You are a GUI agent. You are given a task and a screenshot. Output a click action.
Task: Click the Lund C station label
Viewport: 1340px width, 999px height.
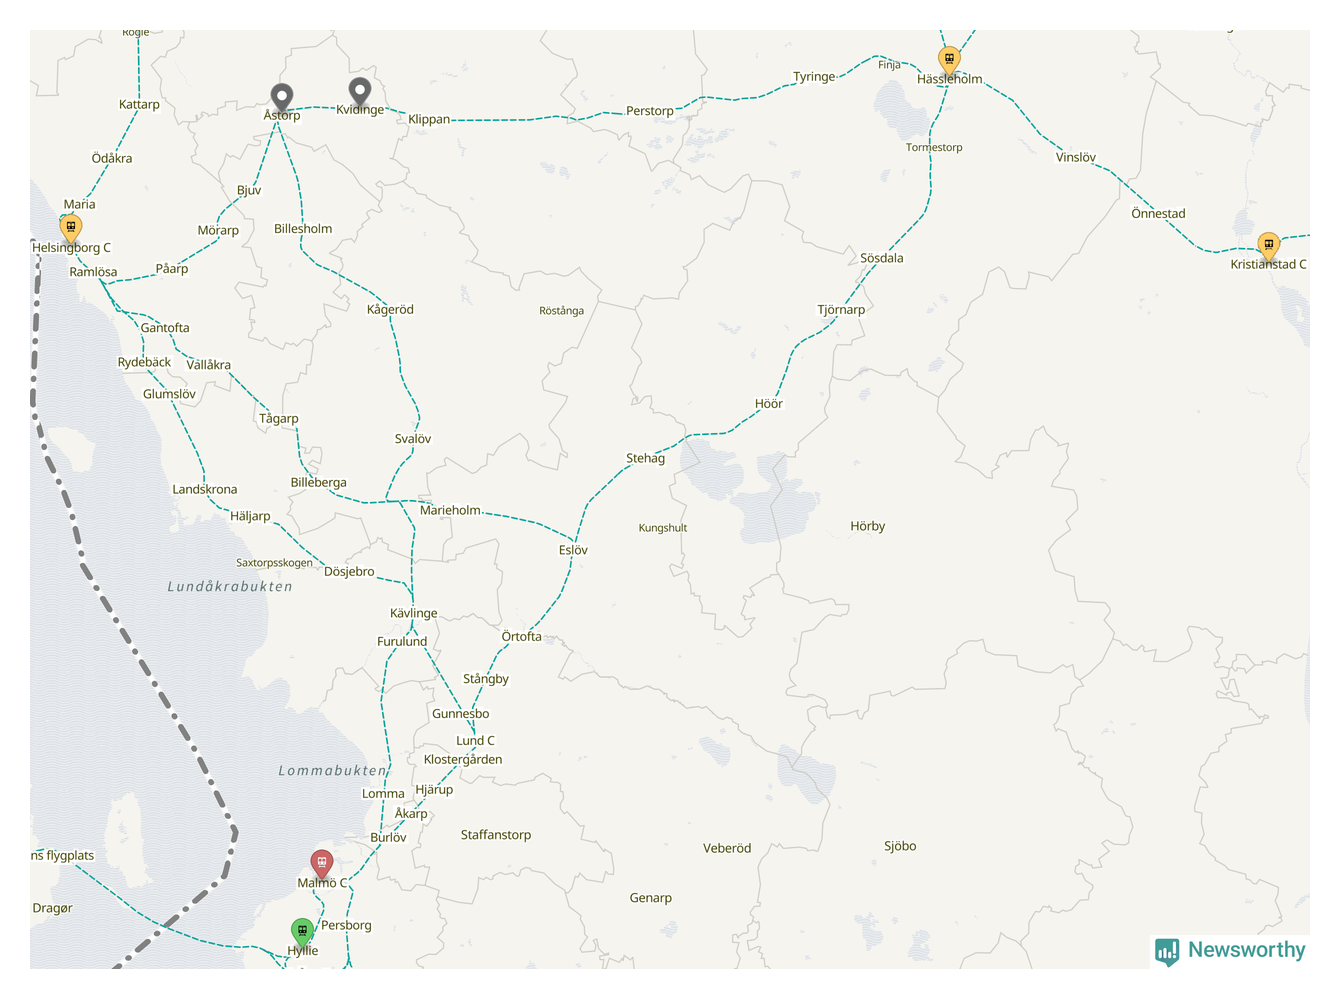pyautogui.click(x=475, y=741)
